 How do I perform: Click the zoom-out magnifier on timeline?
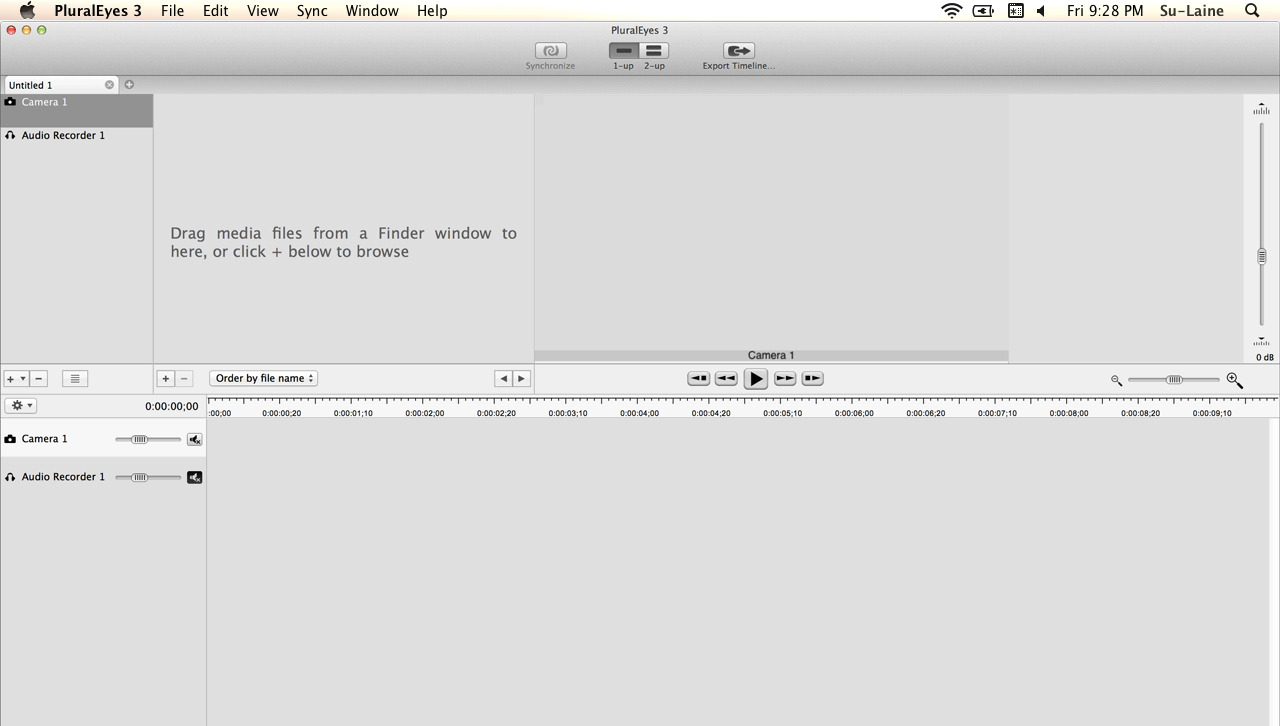[1116, 380]
